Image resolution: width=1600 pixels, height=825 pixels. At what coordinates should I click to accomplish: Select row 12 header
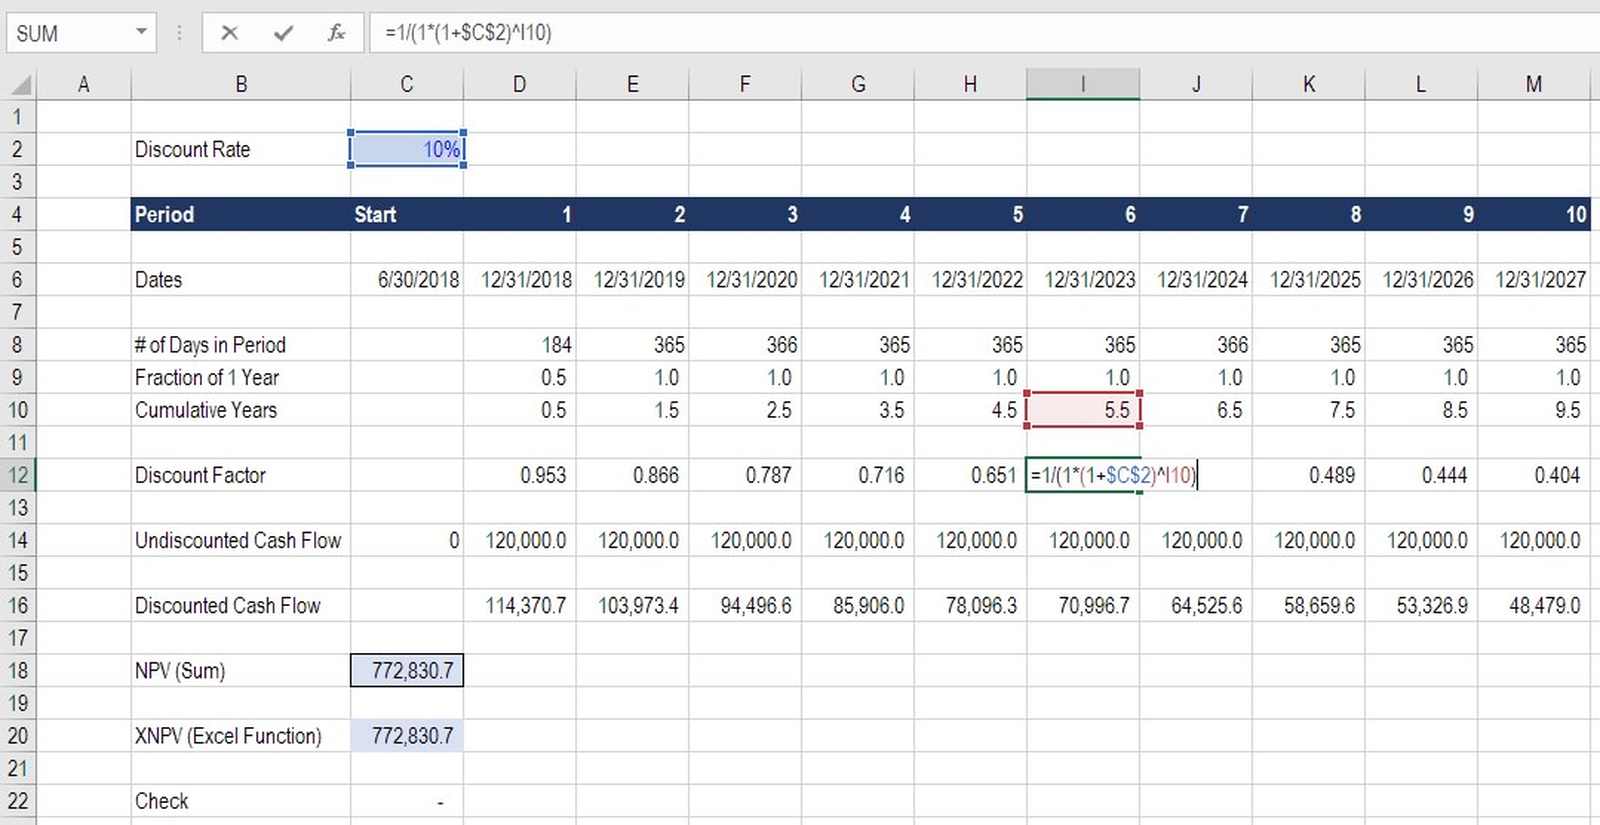pos(18,475)
